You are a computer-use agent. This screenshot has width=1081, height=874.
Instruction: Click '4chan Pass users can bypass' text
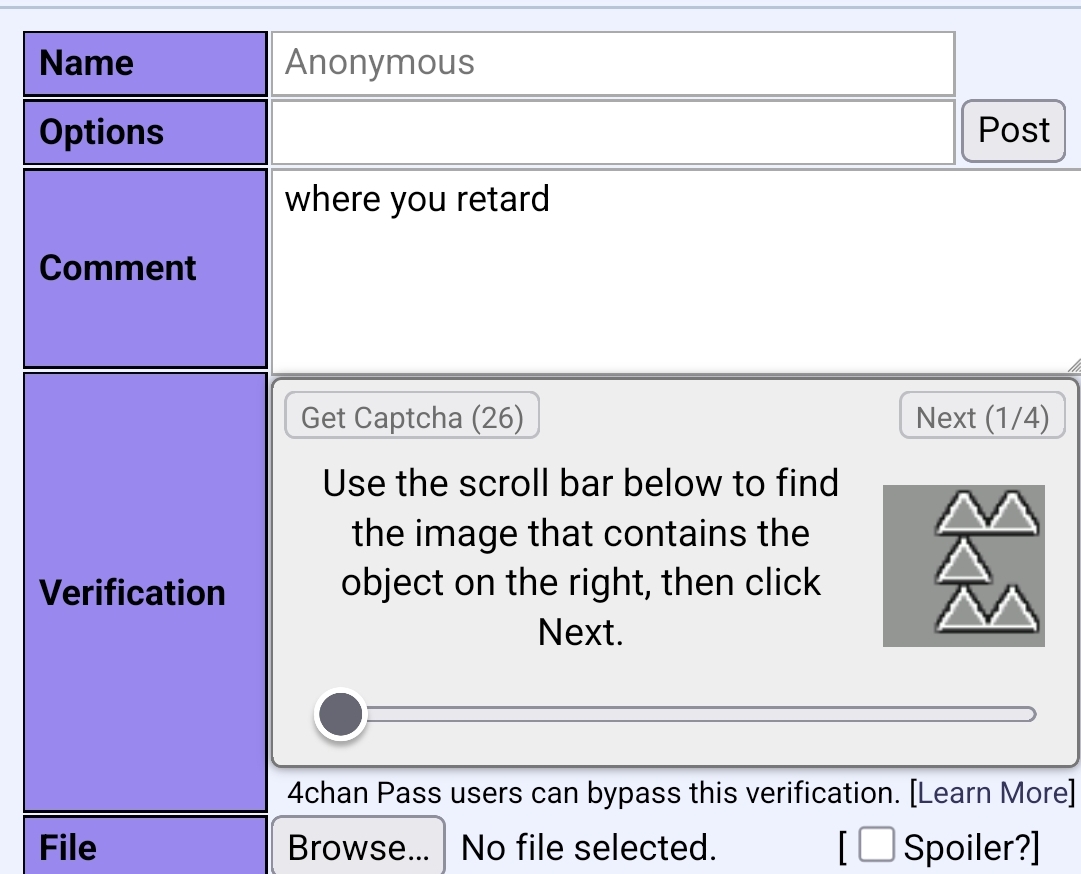tap(485, 793)
